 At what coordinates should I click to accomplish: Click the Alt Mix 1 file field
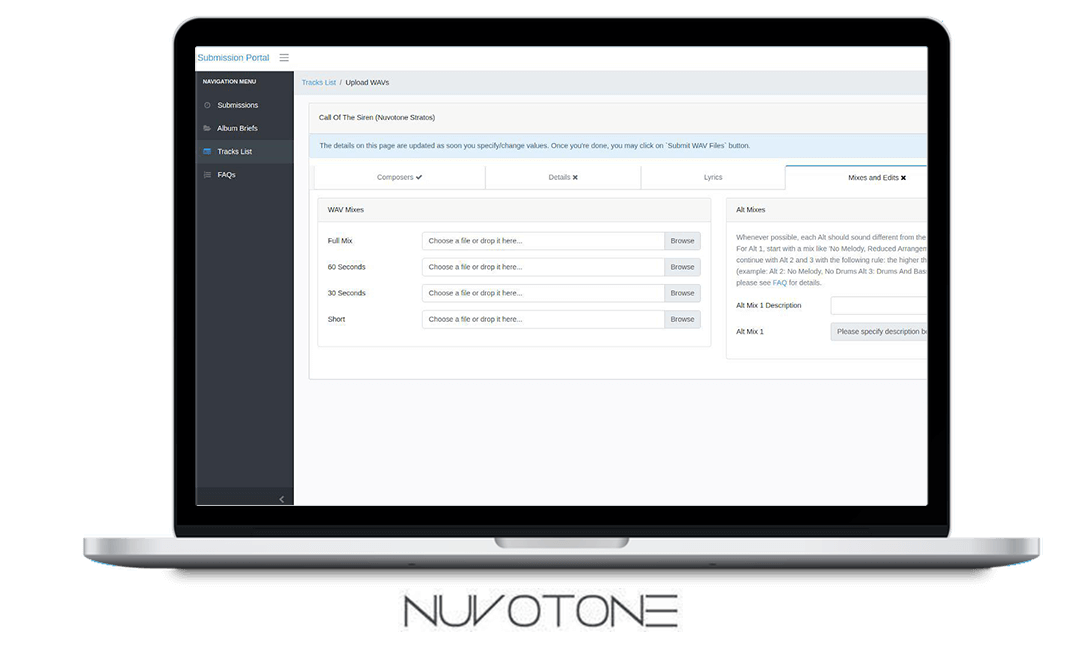(879, 332)
